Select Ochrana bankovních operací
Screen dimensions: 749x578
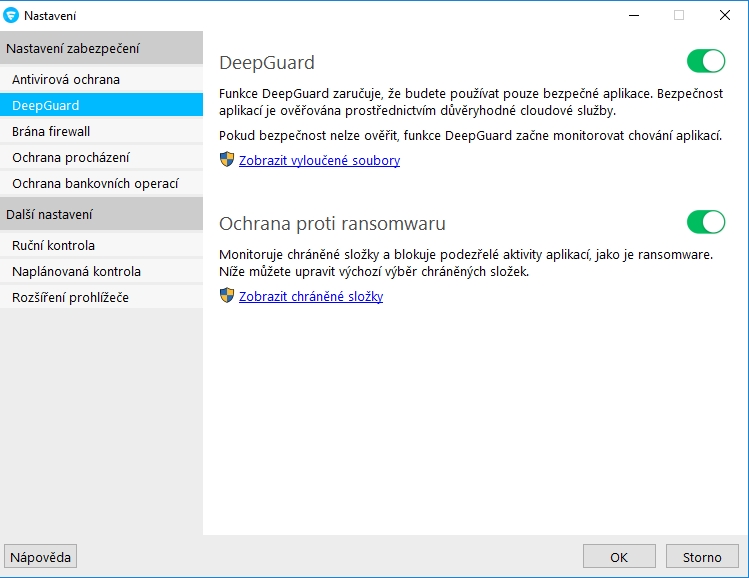[101, 183]
